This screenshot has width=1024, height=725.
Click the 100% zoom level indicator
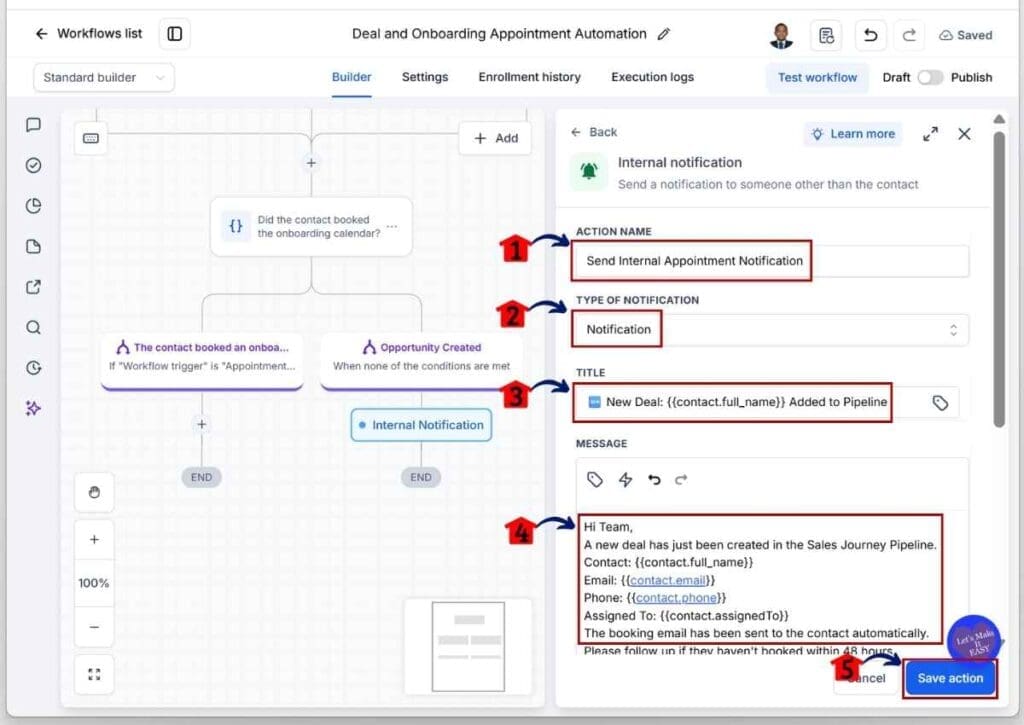click(94, 583)
